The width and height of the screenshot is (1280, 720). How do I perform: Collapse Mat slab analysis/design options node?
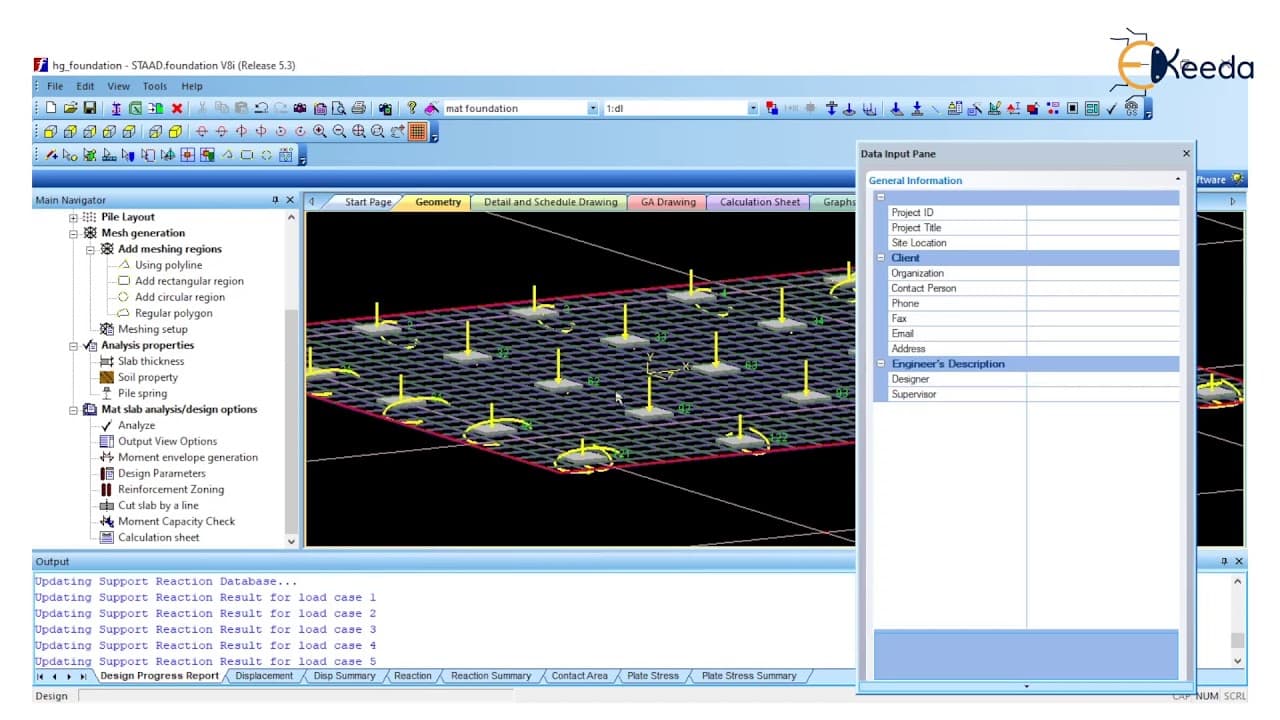(73, 409)
